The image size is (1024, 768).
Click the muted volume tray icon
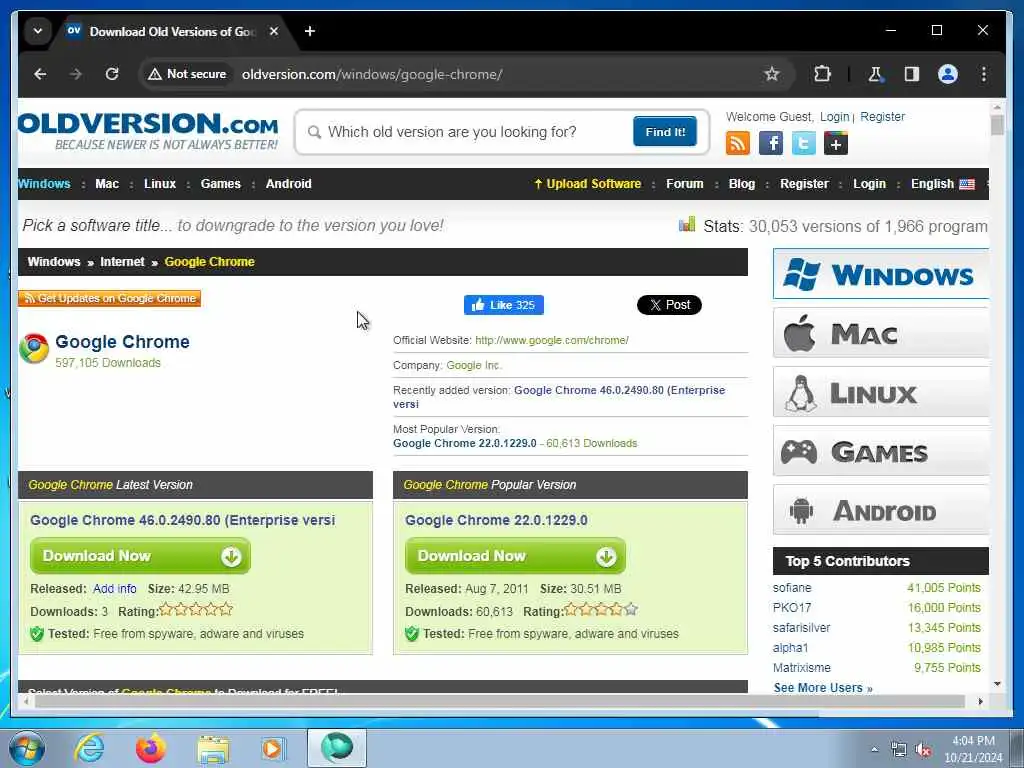click(x=923, y=750)
